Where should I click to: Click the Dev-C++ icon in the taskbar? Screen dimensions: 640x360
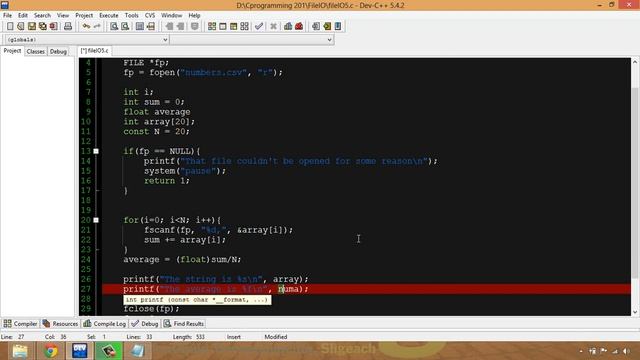coord(80,351)
